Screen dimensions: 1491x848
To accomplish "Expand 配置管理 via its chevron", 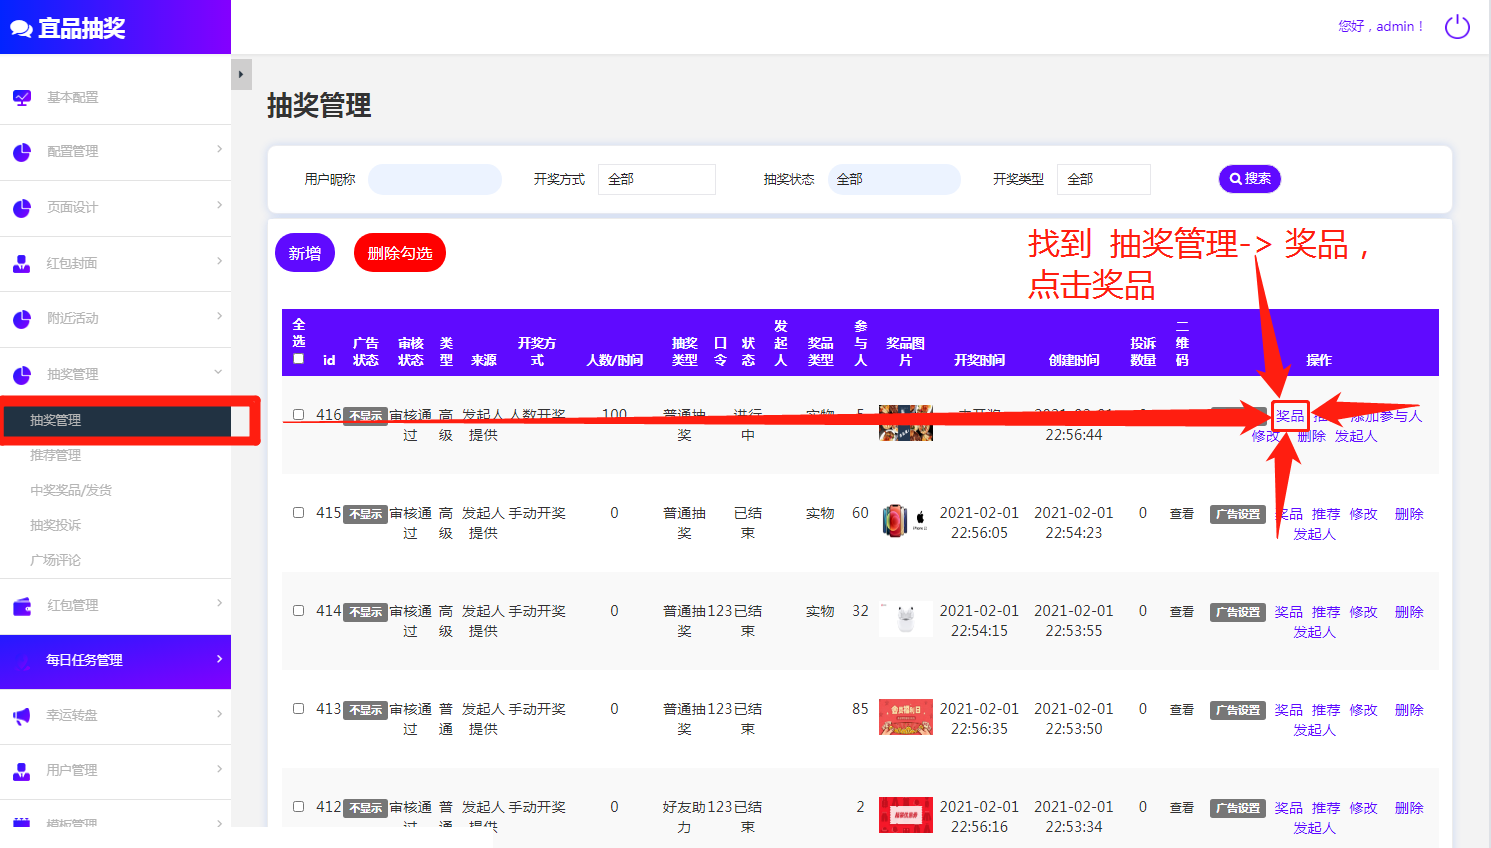I will (220, 149).
